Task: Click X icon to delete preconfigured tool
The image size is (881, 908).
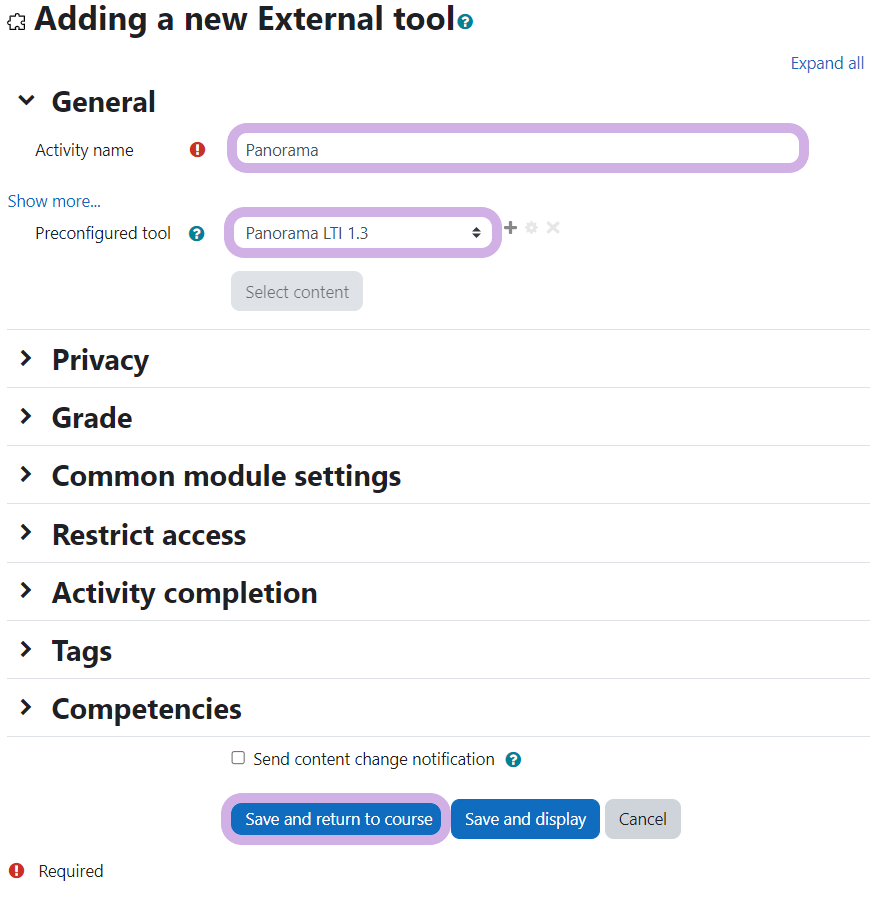Action: (553, 228)
